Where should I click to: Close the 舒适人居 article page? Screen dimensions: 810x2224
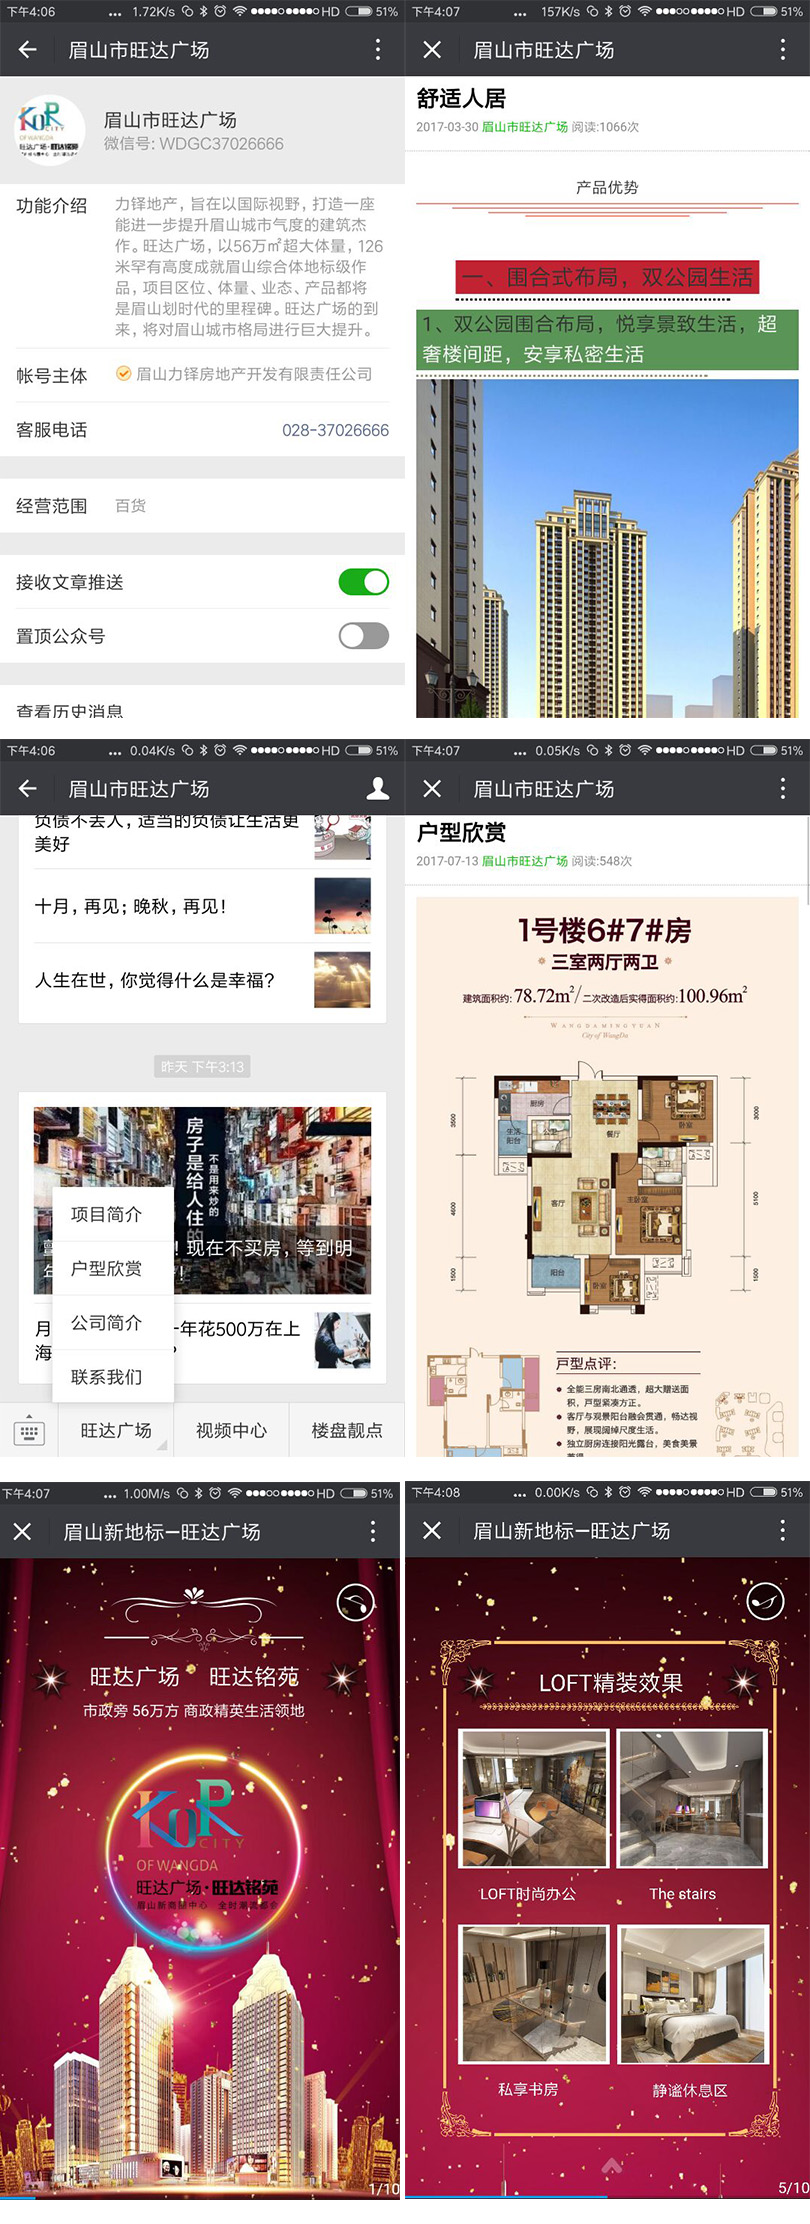(432, 49)
